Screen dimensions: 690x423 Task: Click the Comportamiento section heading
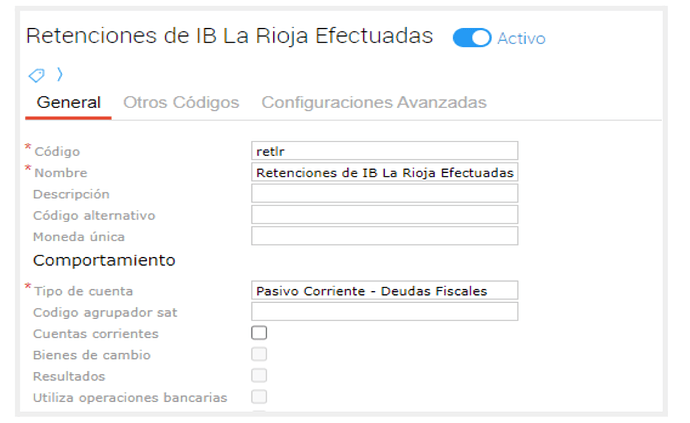tap(104, 261)
